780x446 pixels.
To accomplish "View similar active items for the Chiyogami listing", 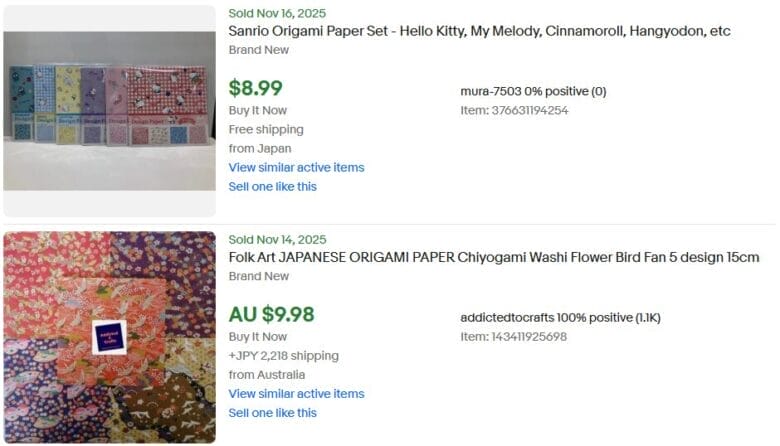I will coord(296,393).
